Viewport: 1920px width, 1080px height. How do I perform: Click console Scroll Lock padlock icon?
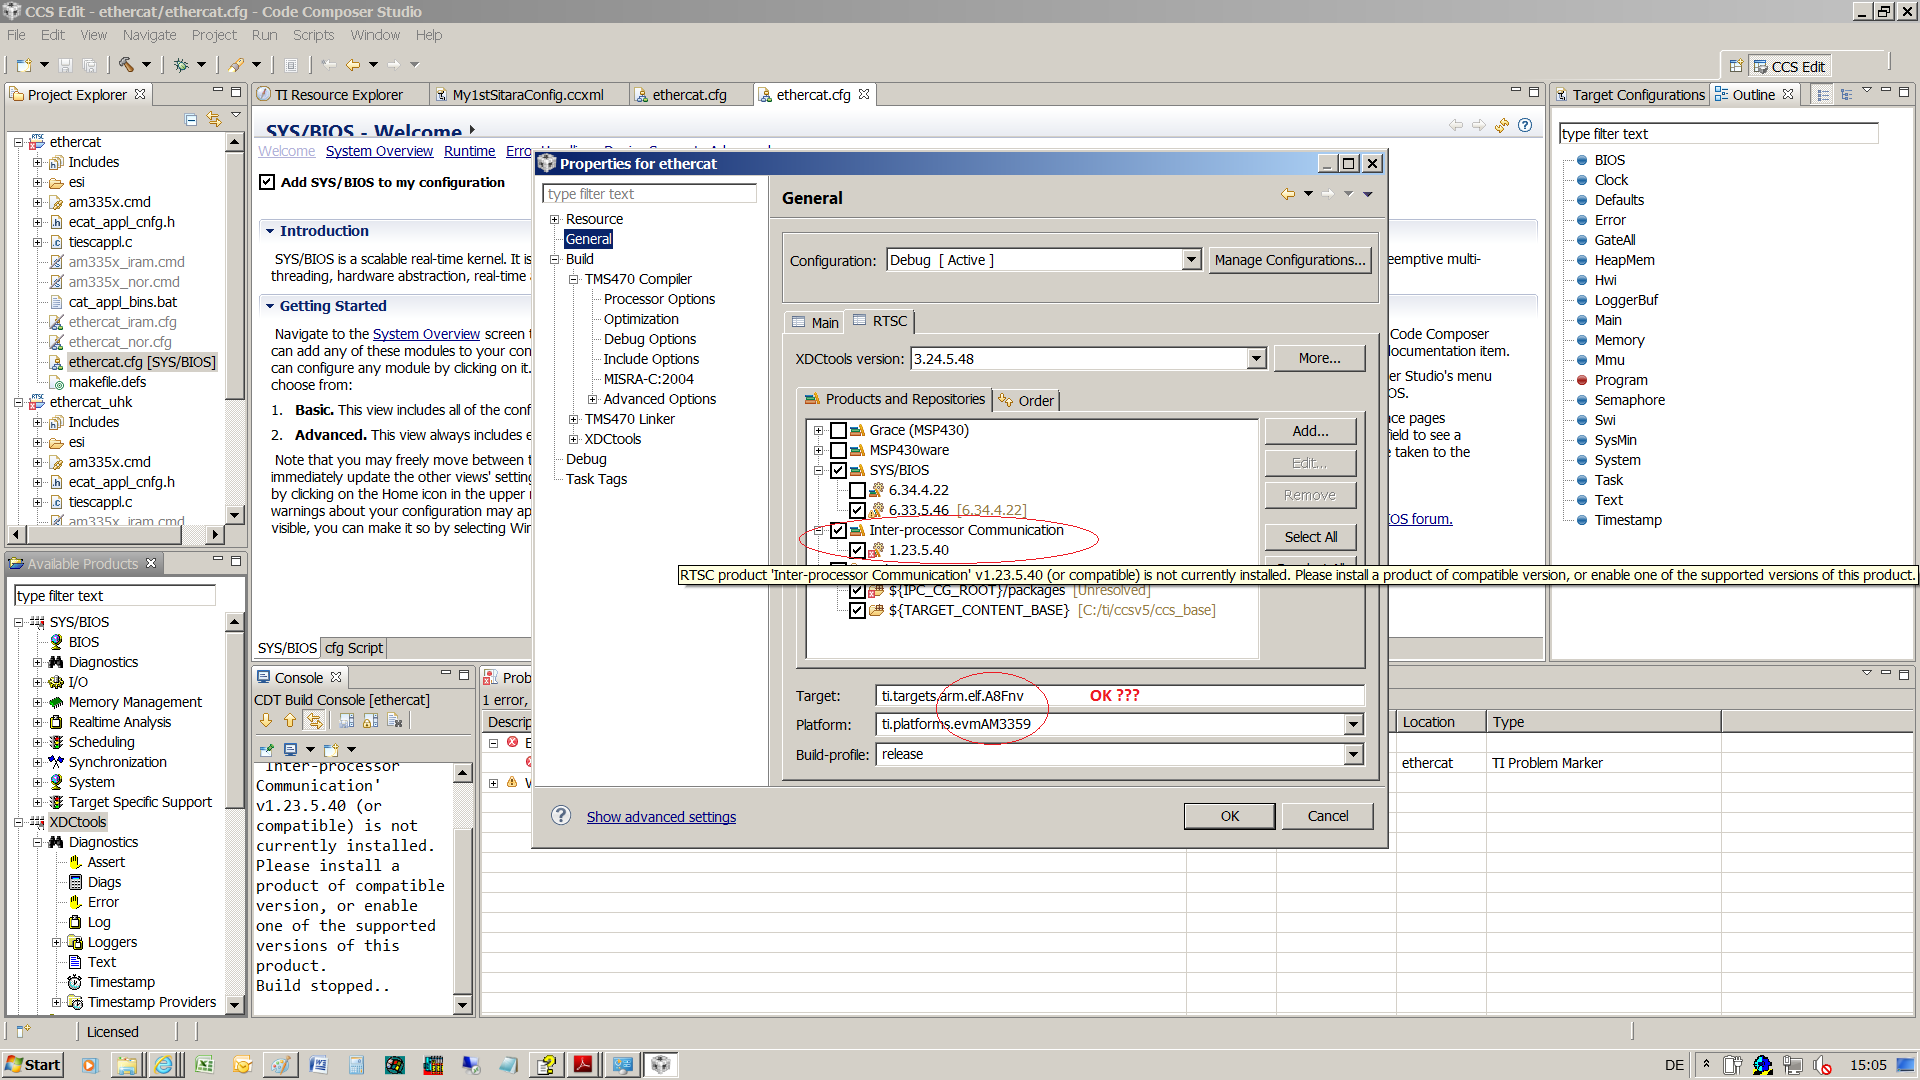pyautogui.click(x=371, y=720)
